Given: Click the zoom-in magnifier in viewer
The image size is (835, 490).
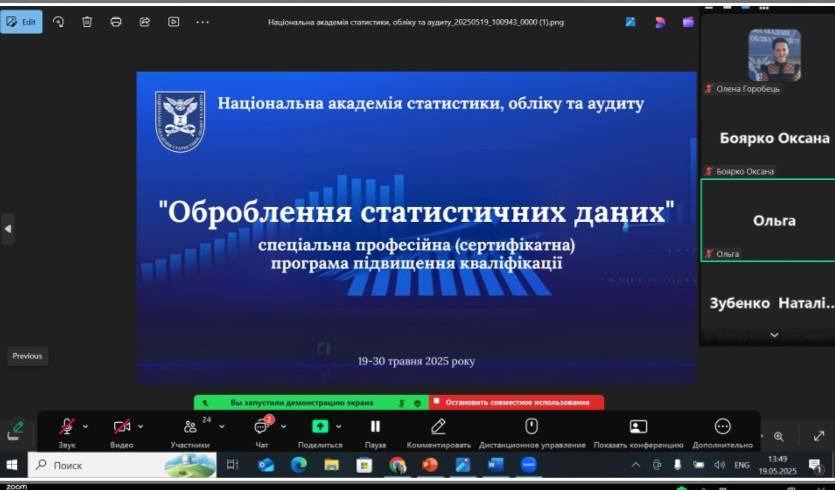Looking at the screenshot, I should (x=779, y=436).
